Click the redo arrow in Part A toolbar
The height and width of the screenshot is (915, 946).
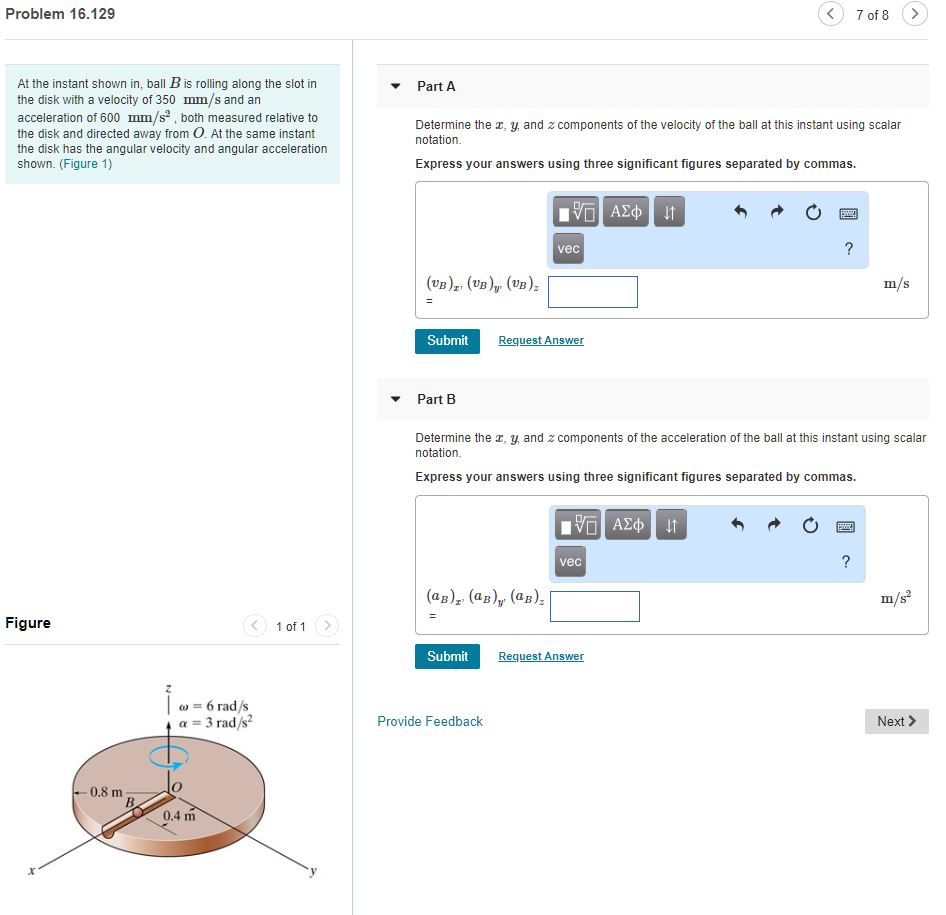point(776,211)
